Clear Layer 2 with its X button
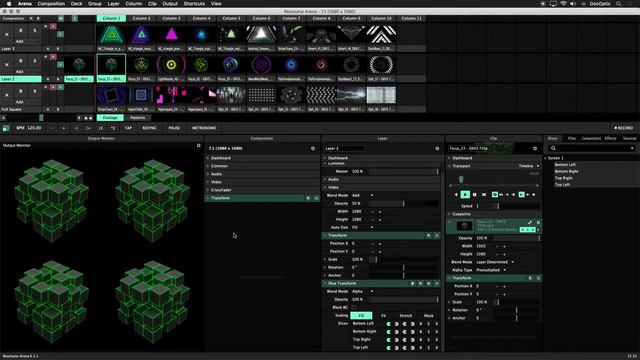This screenshot has height=360, width=640. 7,65
